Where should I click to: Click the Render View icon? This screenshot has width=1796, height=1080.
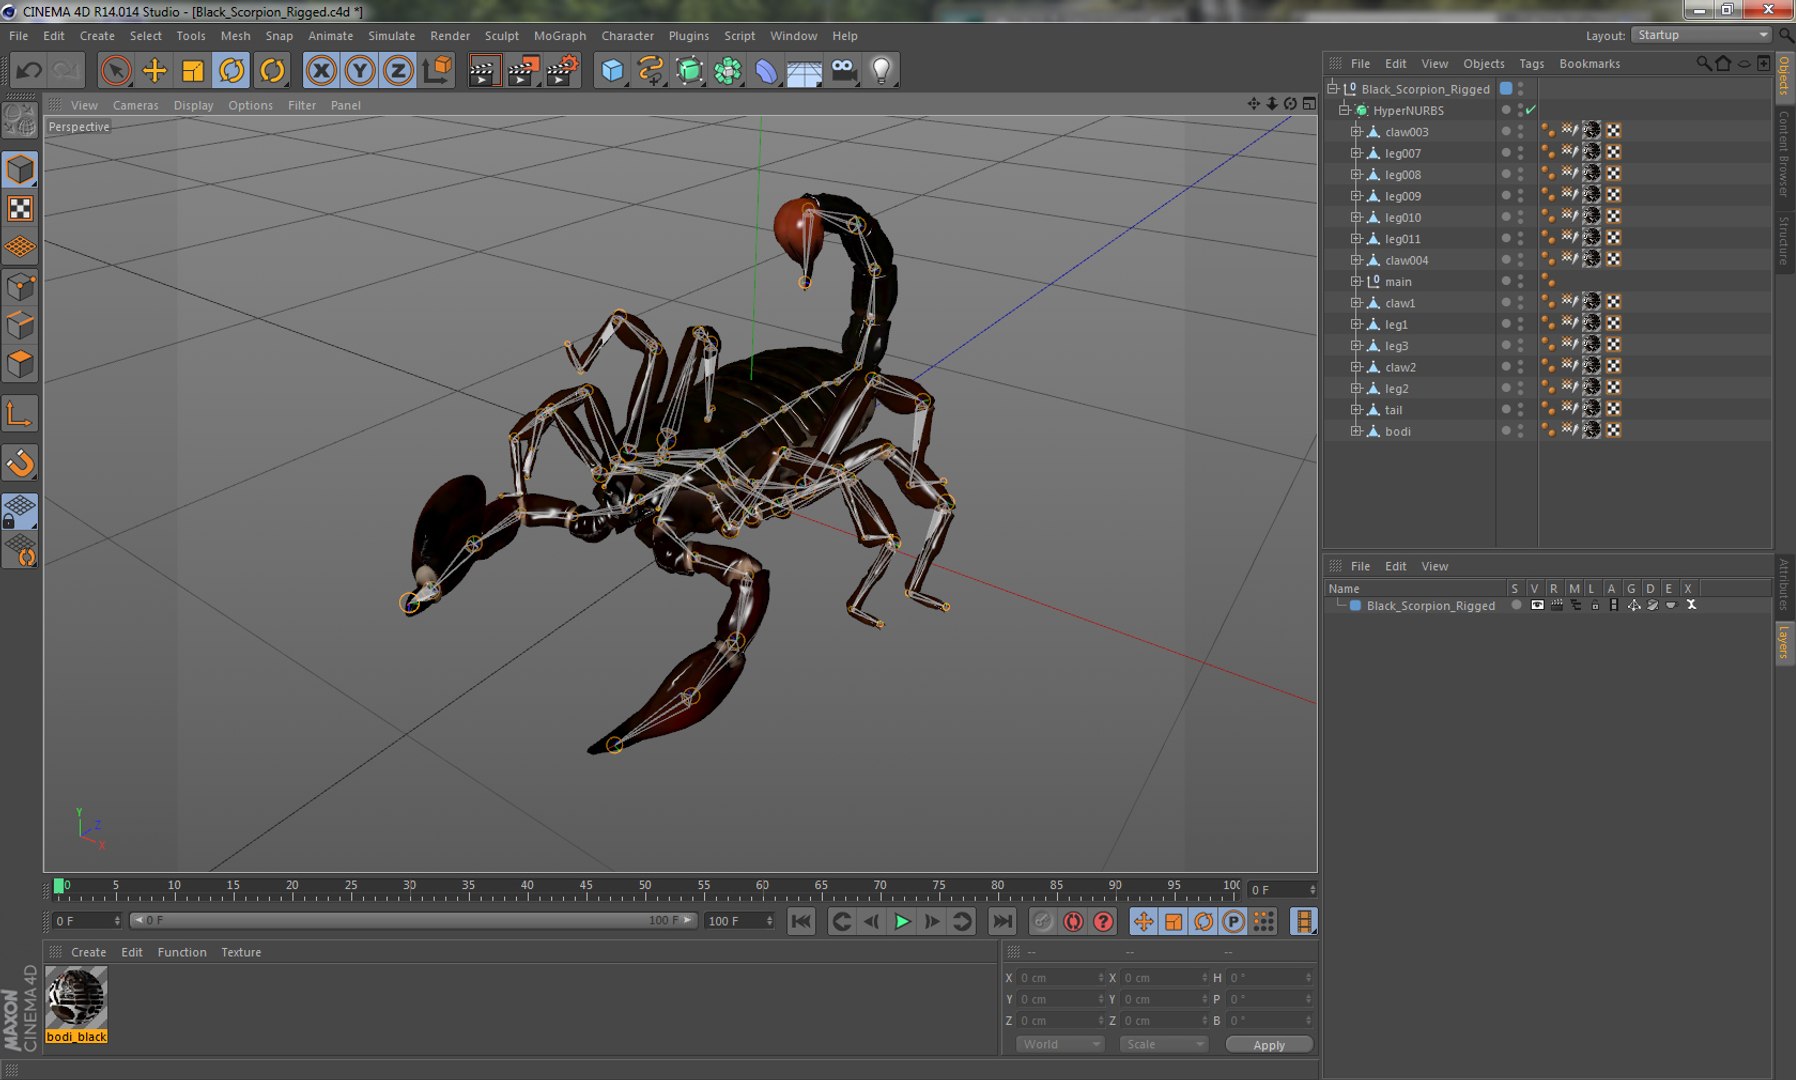[x=483, y=70]
